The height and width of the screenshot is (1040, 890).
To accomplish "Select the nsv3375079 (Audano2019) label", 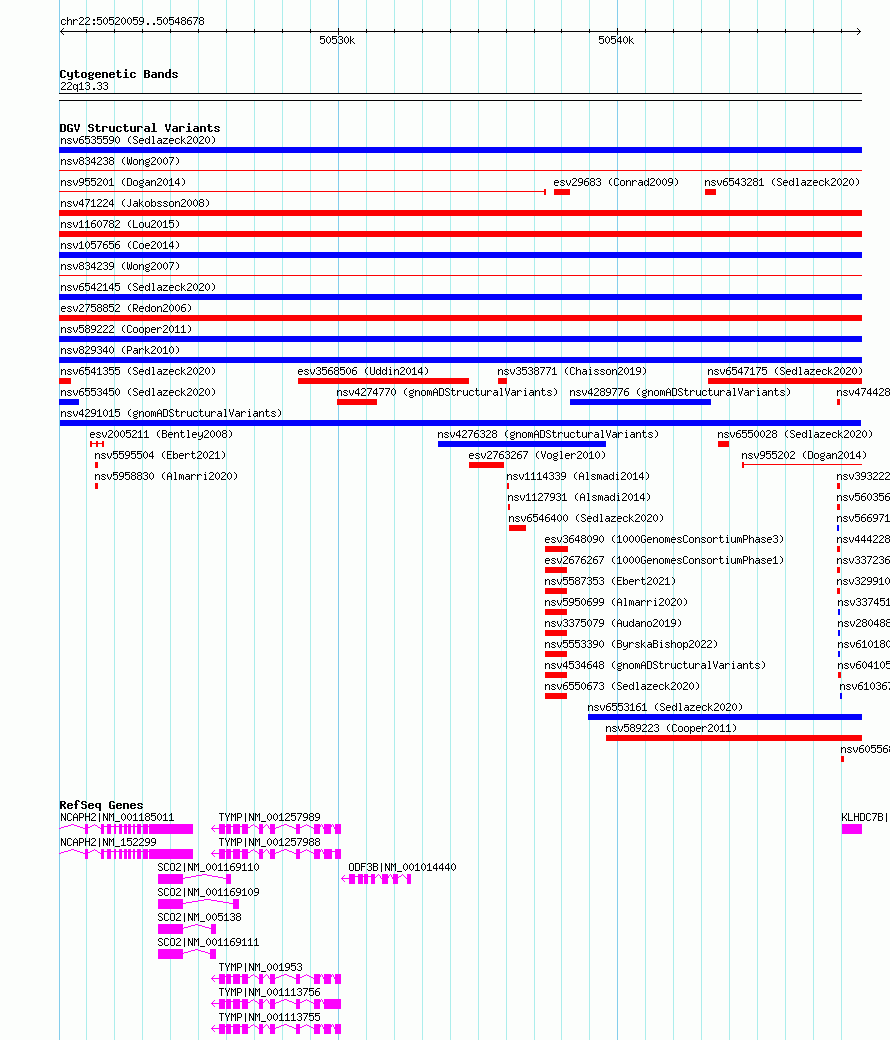I will 613,623.
